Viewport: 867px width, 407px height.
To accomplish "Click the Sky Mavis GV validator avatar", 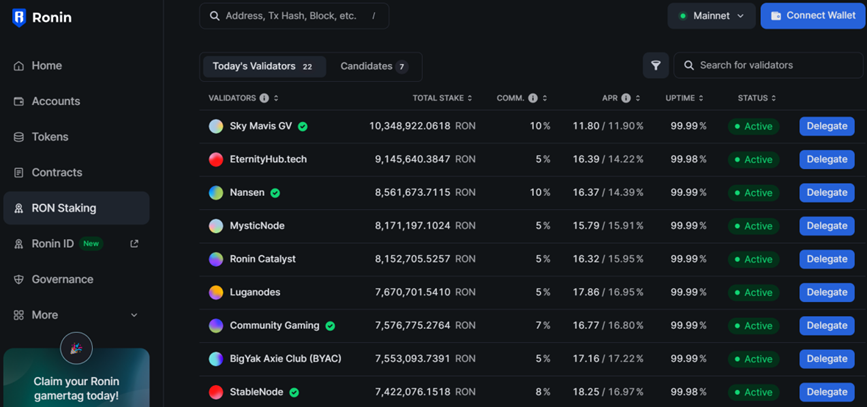I will (216, 126).
